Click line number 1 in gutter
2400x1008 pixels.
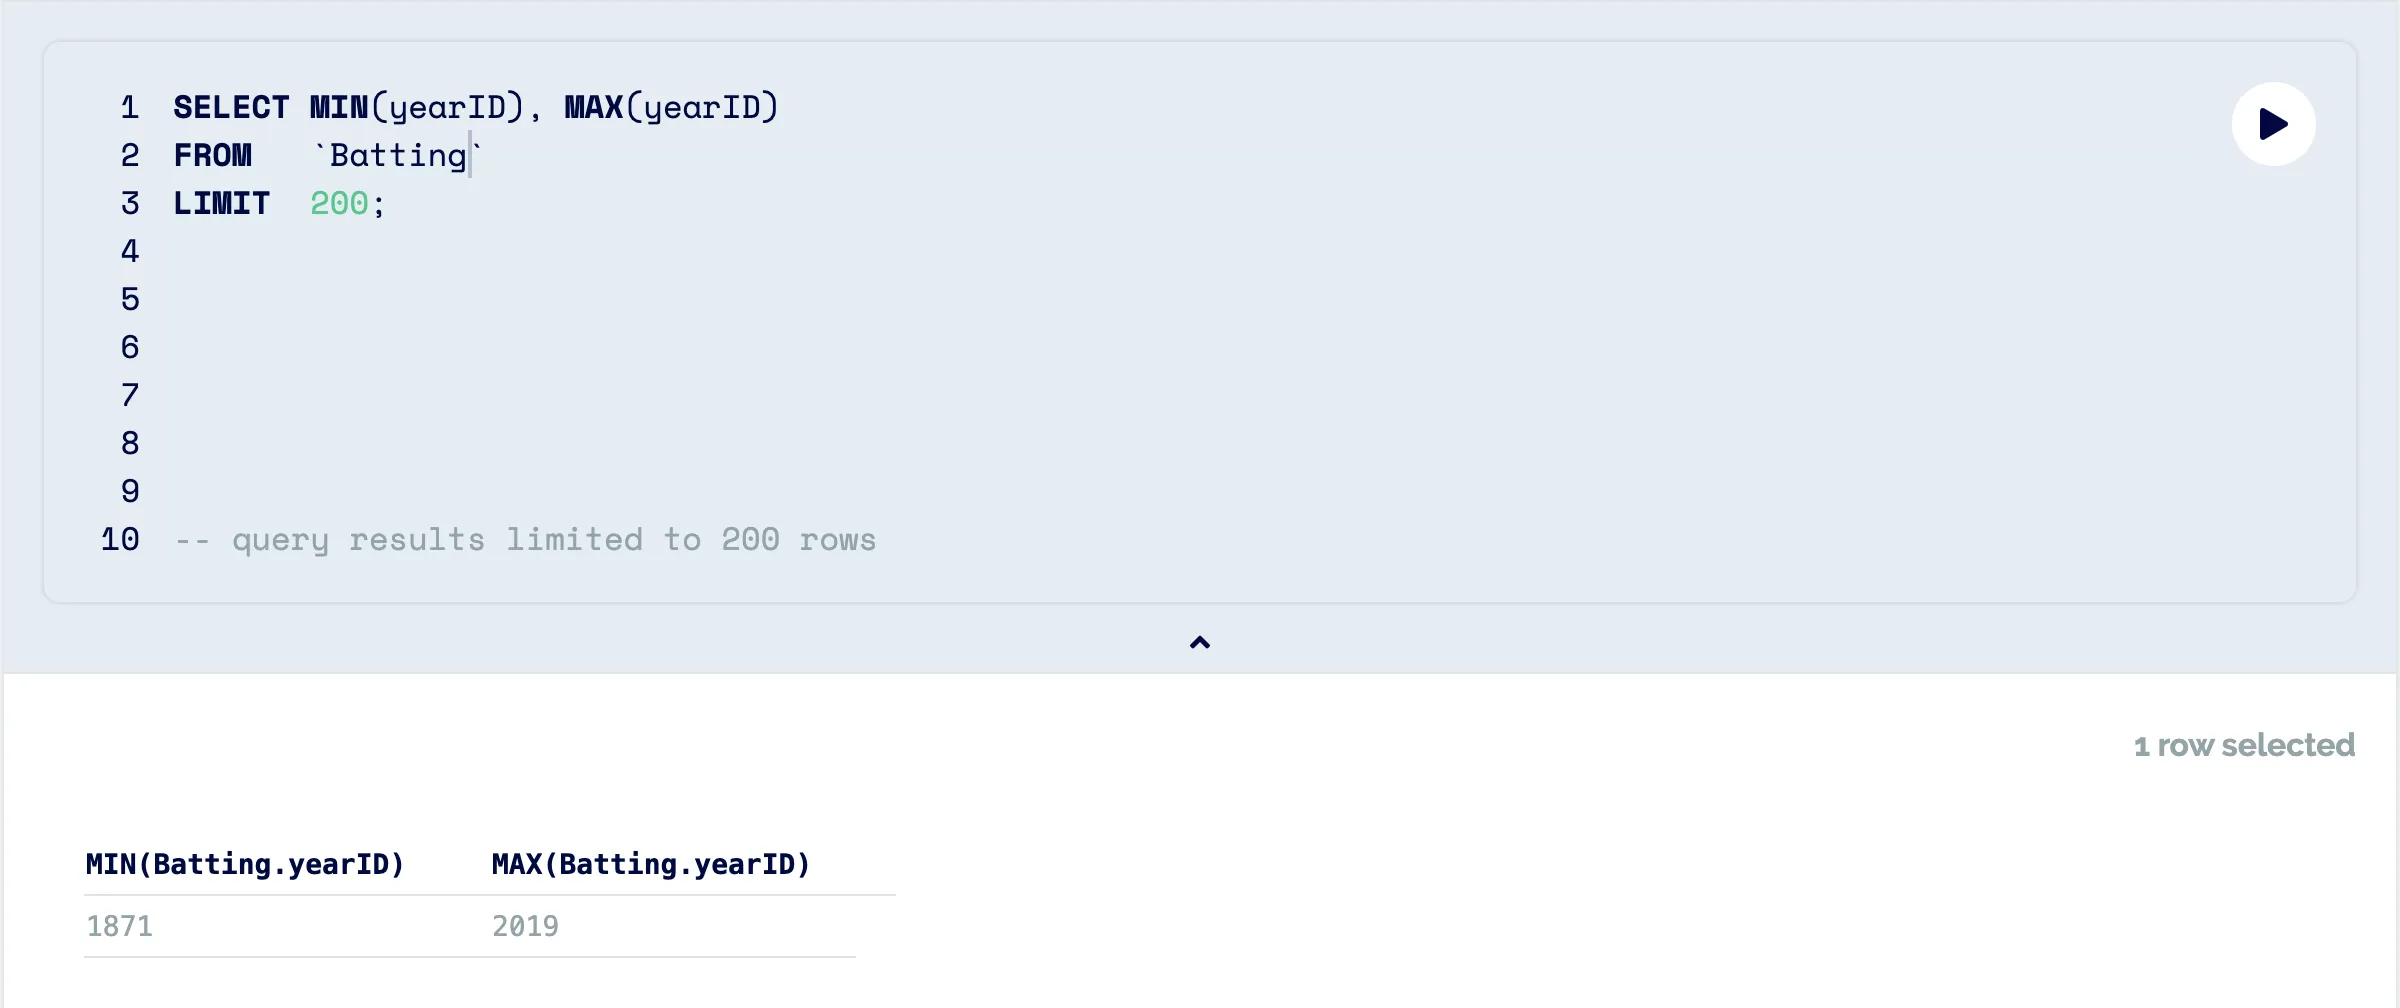[x=130, y=107]
